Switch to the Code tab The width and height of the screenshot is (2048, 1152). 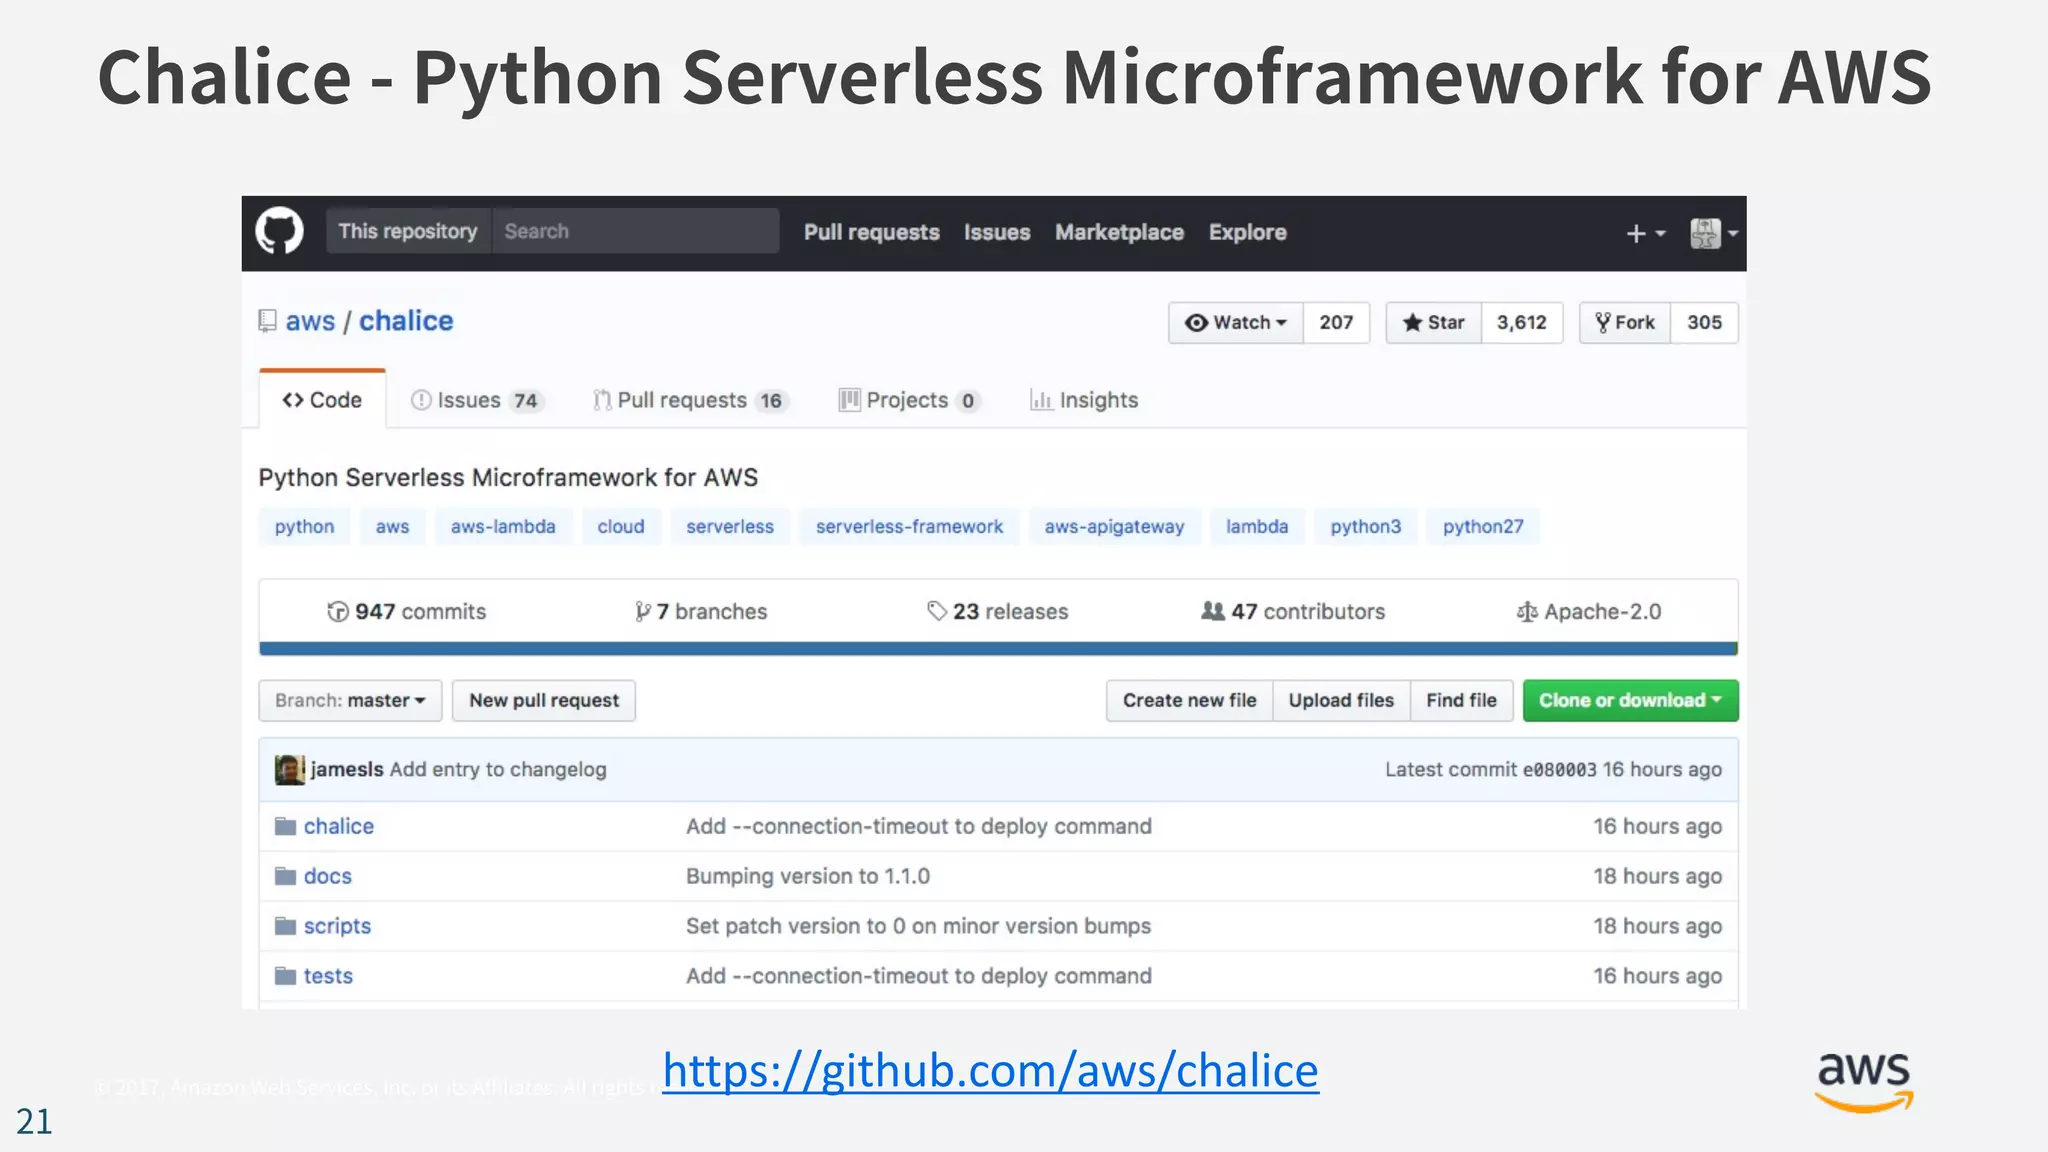point(322,400)
